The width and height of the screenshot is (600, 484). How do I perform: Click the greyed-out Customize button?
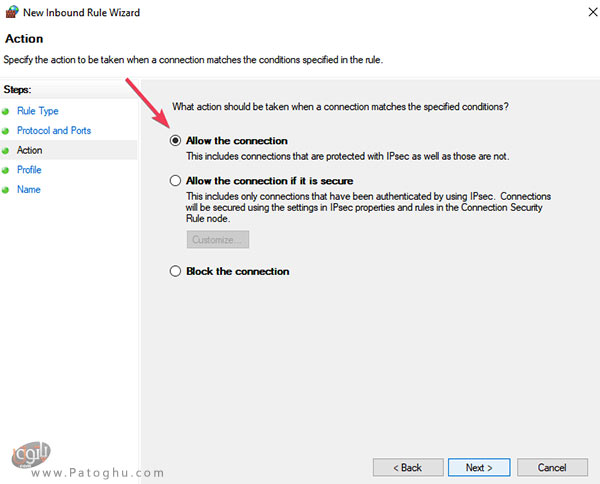click(x=218, y=240)
